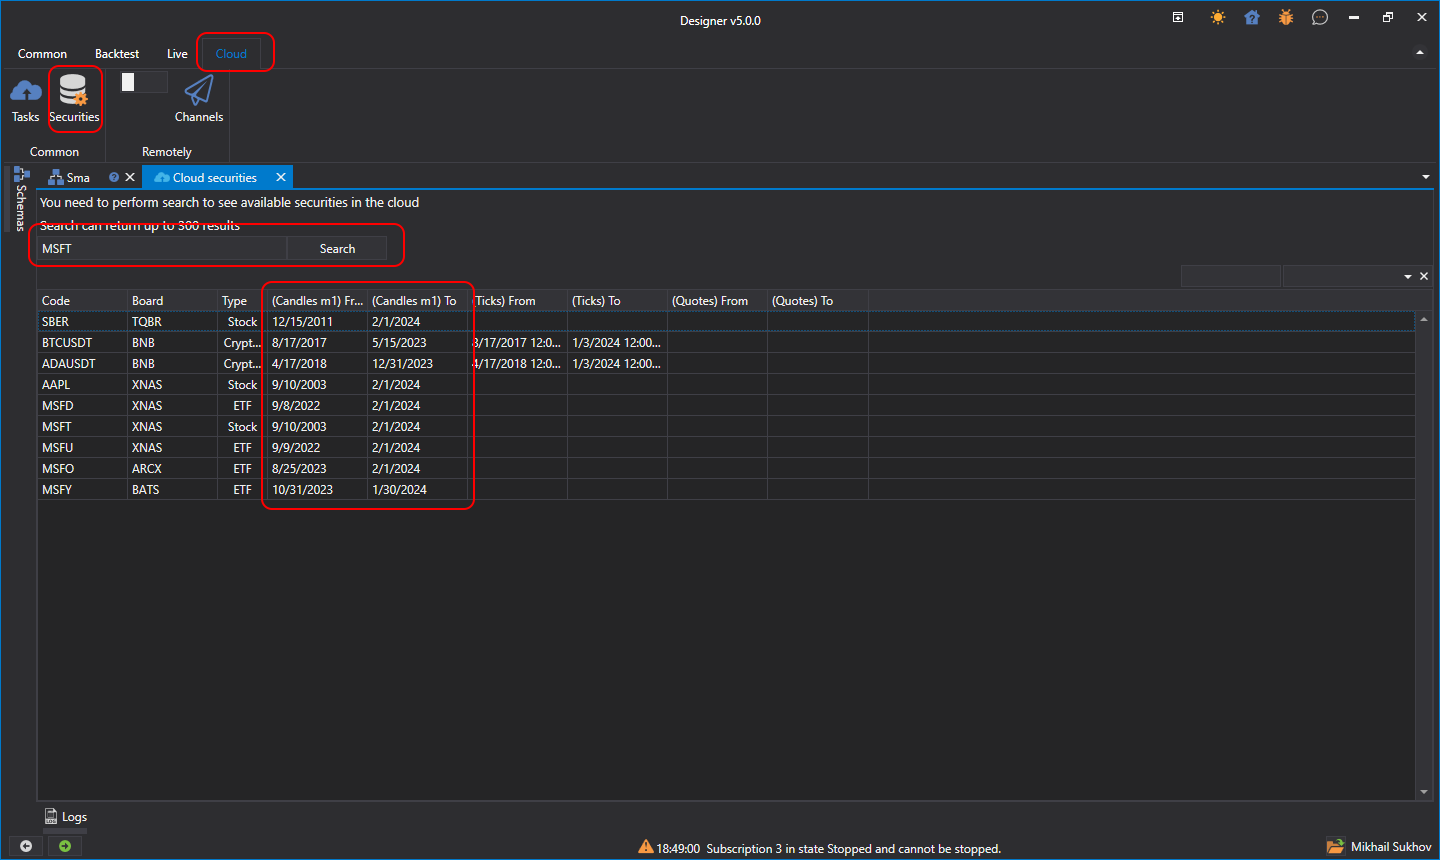Open help for the Sma tab
The height and width of the screenshot is (860, 1440).
click(x=114, y=177)
